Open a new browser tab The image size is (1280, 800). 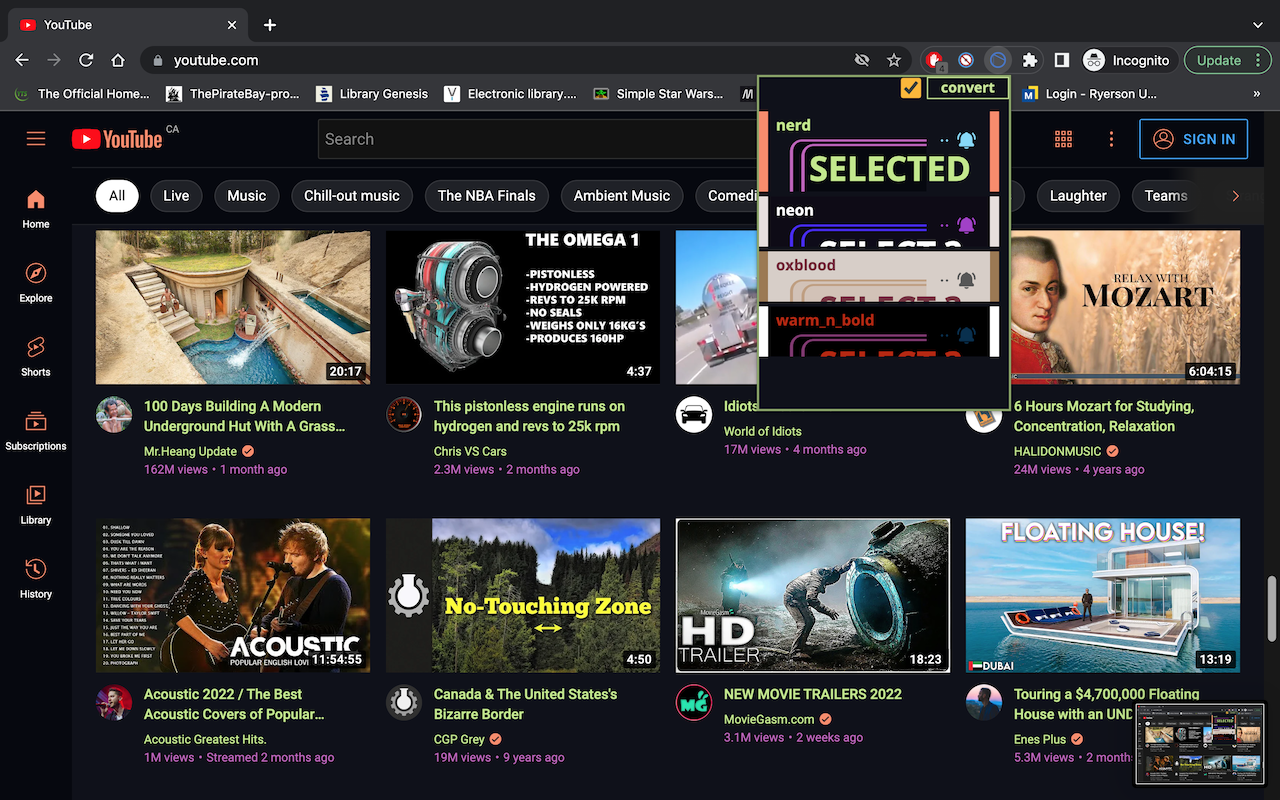click(270, 25)
